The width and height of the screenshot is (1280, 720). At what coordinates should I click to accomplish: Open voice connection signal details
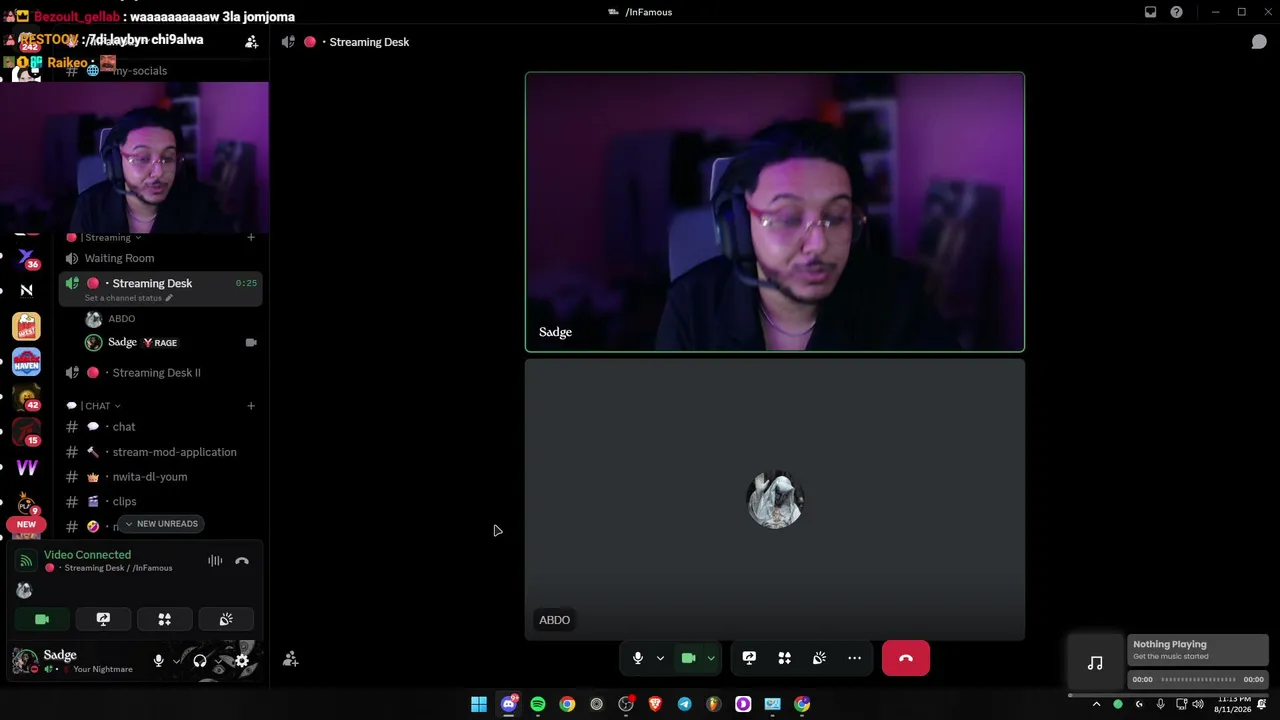pos(26,561)
